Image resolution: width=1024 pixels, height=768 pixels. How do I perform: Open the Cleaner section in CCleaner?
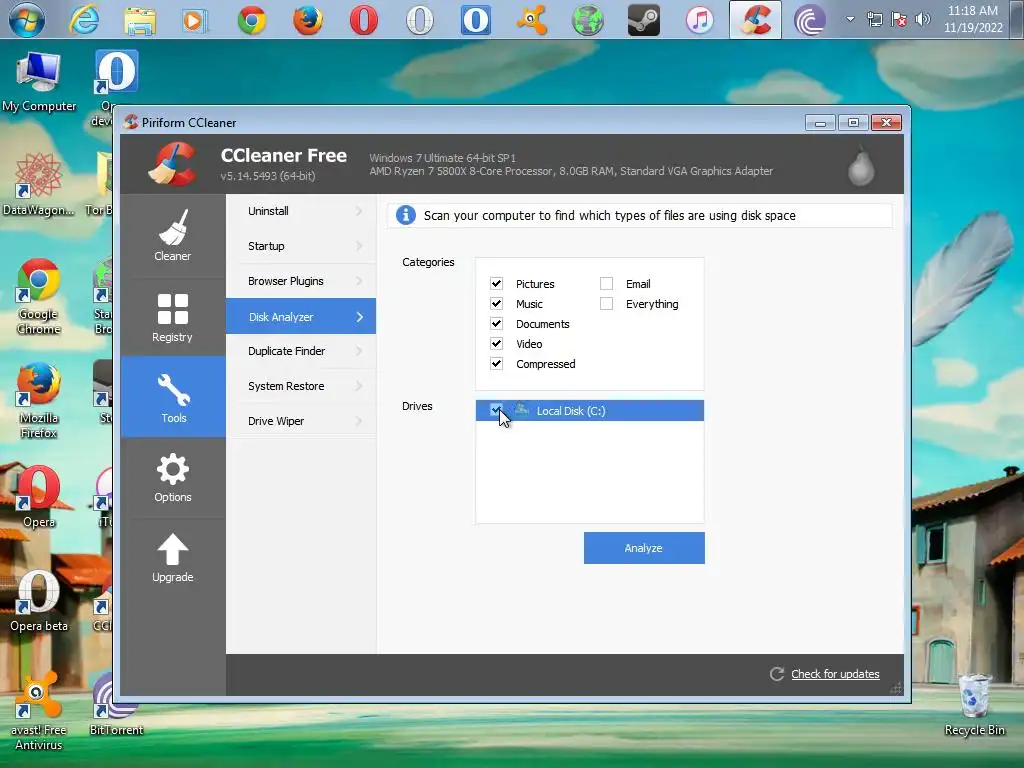pyautogui.click(x=173, y=235)
